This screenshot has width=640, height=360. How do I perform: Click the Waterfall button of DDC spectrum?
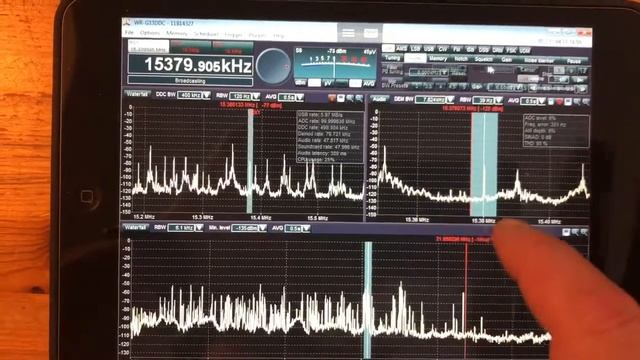tap(137, 94)
